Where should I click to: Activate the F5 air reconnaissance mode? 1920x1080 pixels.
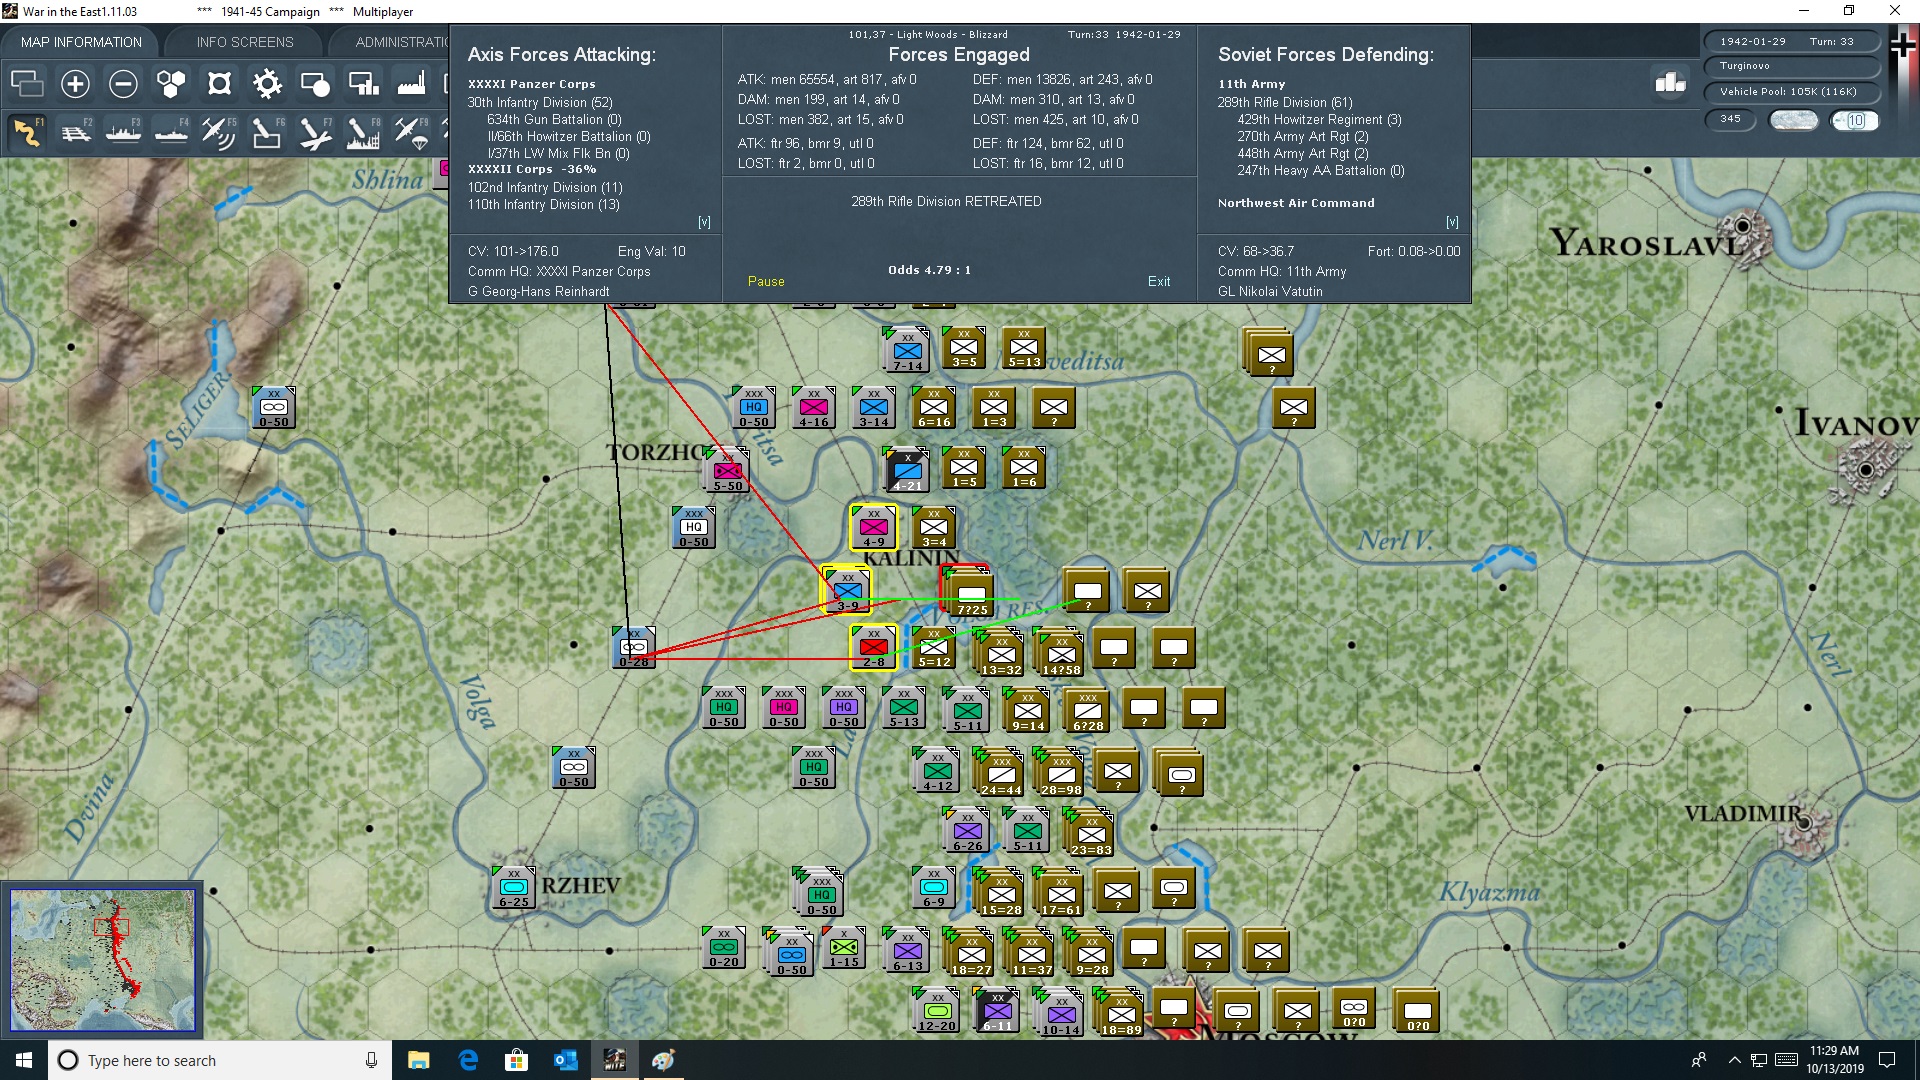pos(219,132)
